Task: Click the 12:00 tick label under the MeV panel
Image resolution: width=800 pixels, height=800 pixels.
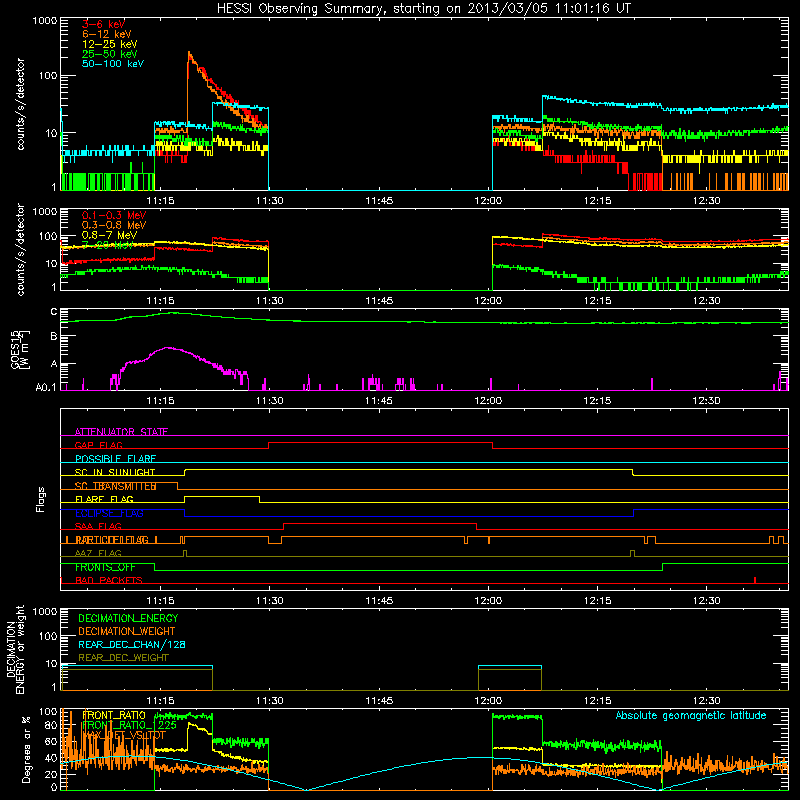Action: [488, 301]
